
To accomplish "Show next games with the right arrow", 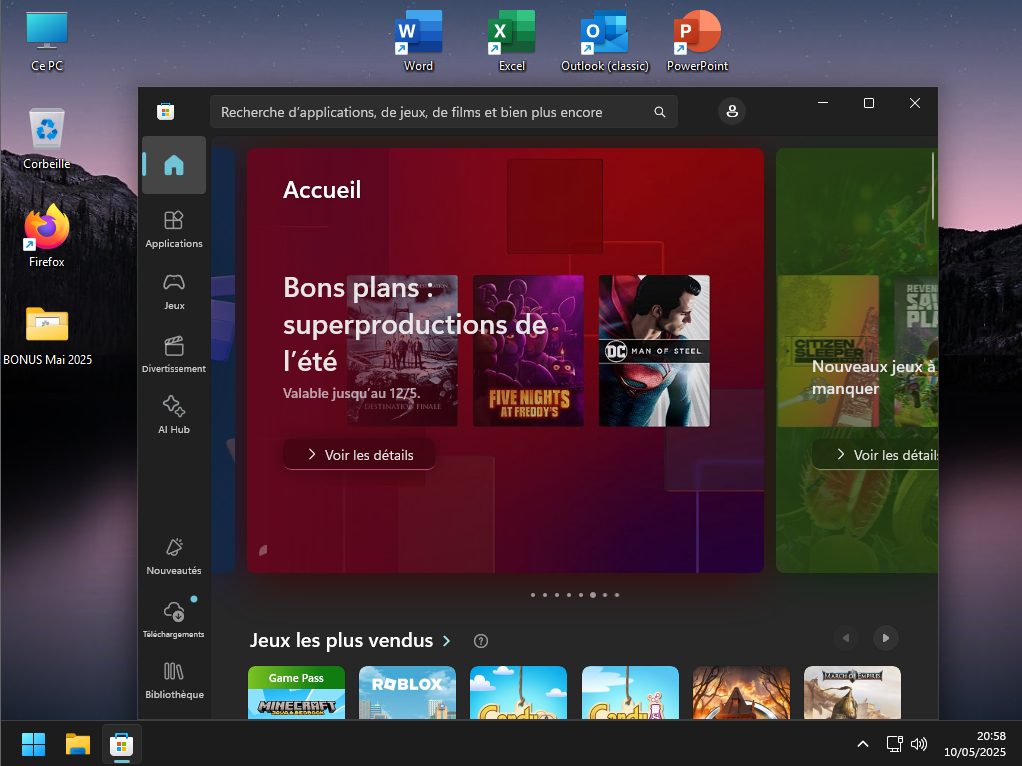I will [886, 638].
